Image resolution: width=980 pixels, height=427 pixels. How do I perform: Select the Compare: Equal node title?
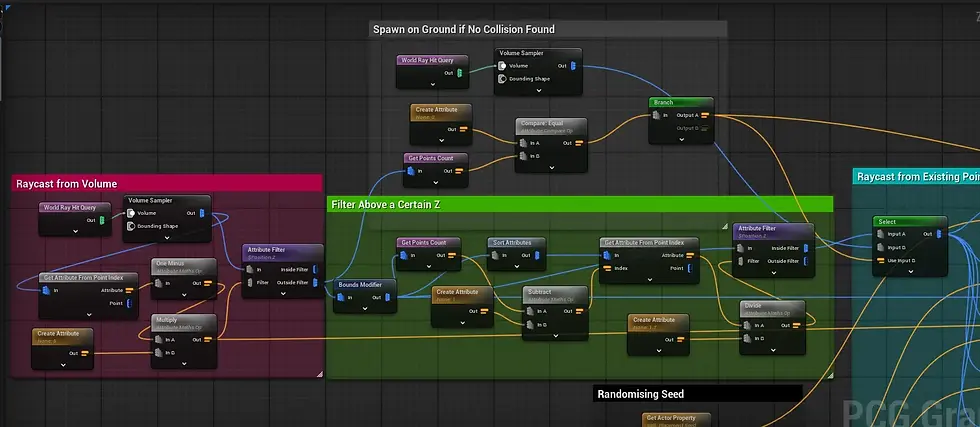pos(542,123)
